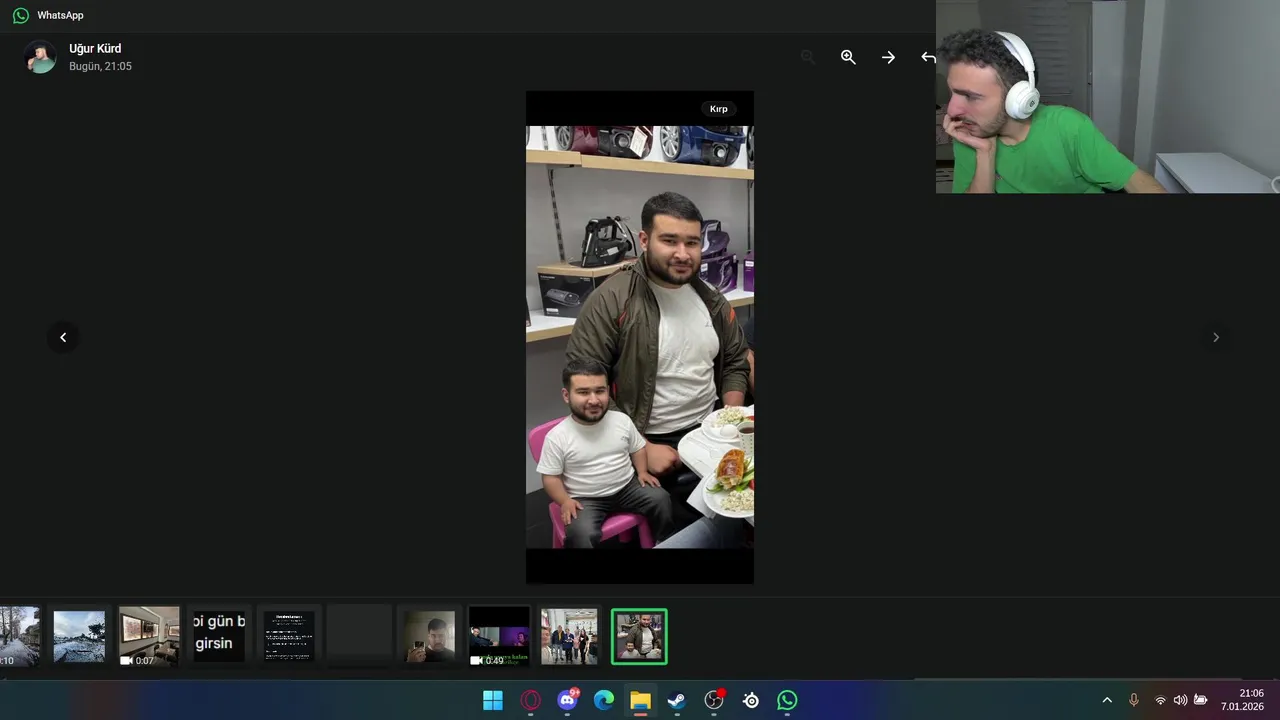Click the microphone tray icon

pyautogui.click(x=1133, y=700)
